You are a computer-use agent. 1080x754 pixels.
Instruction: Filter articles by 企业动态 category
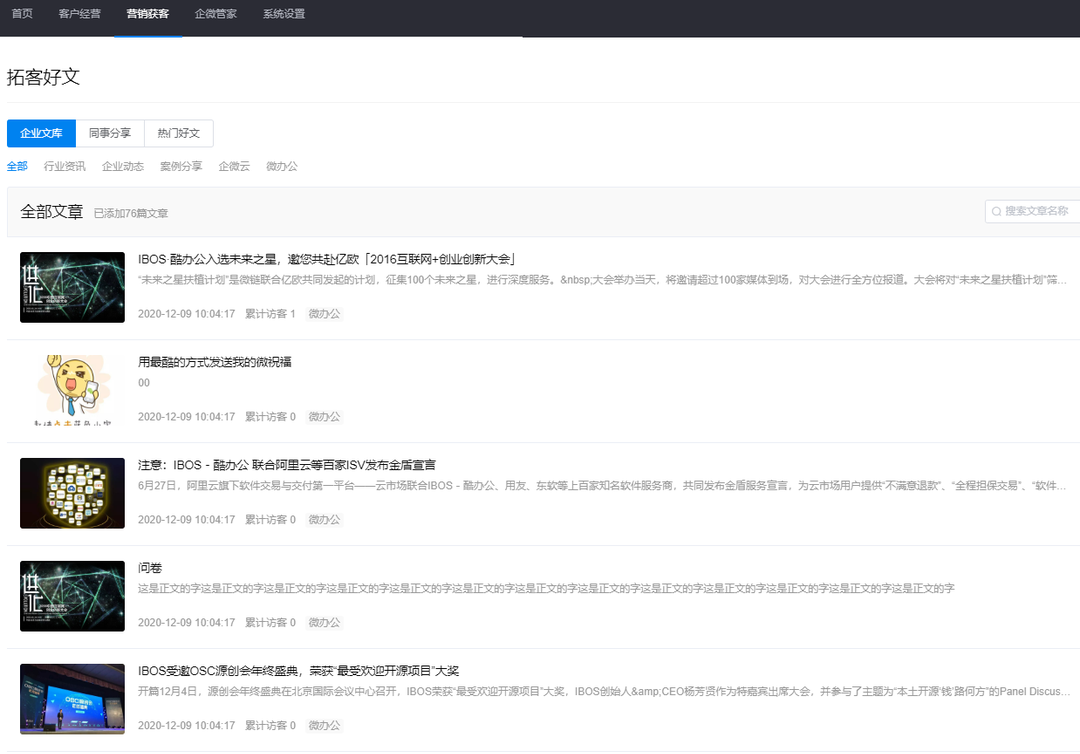[123, 166]
